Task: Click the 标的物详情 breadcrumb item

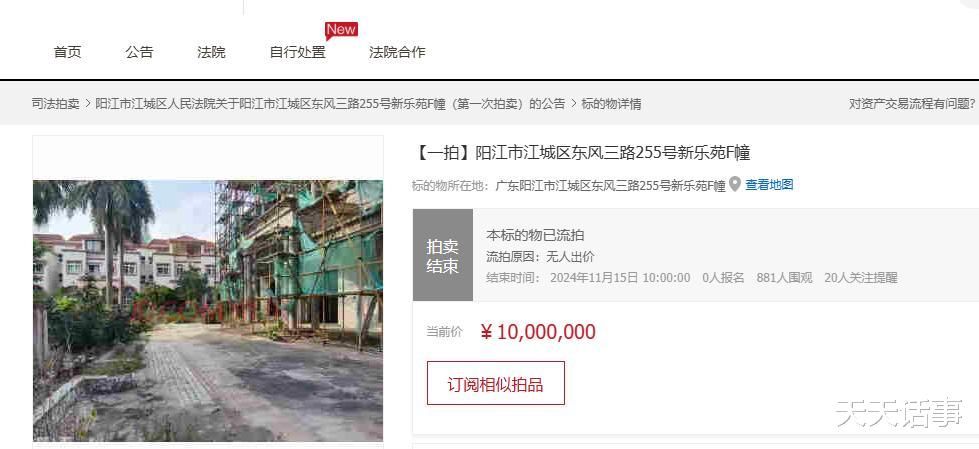Action: click(x=611, y=104)
